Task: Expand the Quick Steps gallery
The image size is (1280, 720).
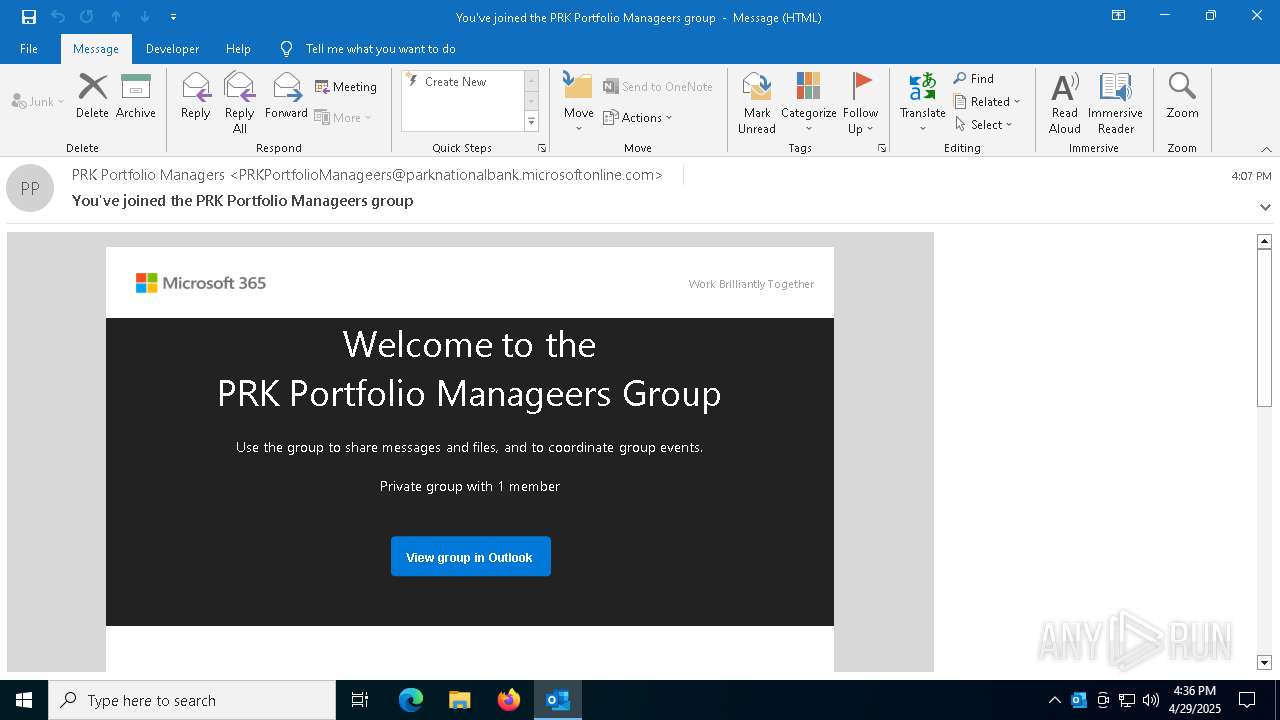Action: pyautogui.click(x=532, y=122)
